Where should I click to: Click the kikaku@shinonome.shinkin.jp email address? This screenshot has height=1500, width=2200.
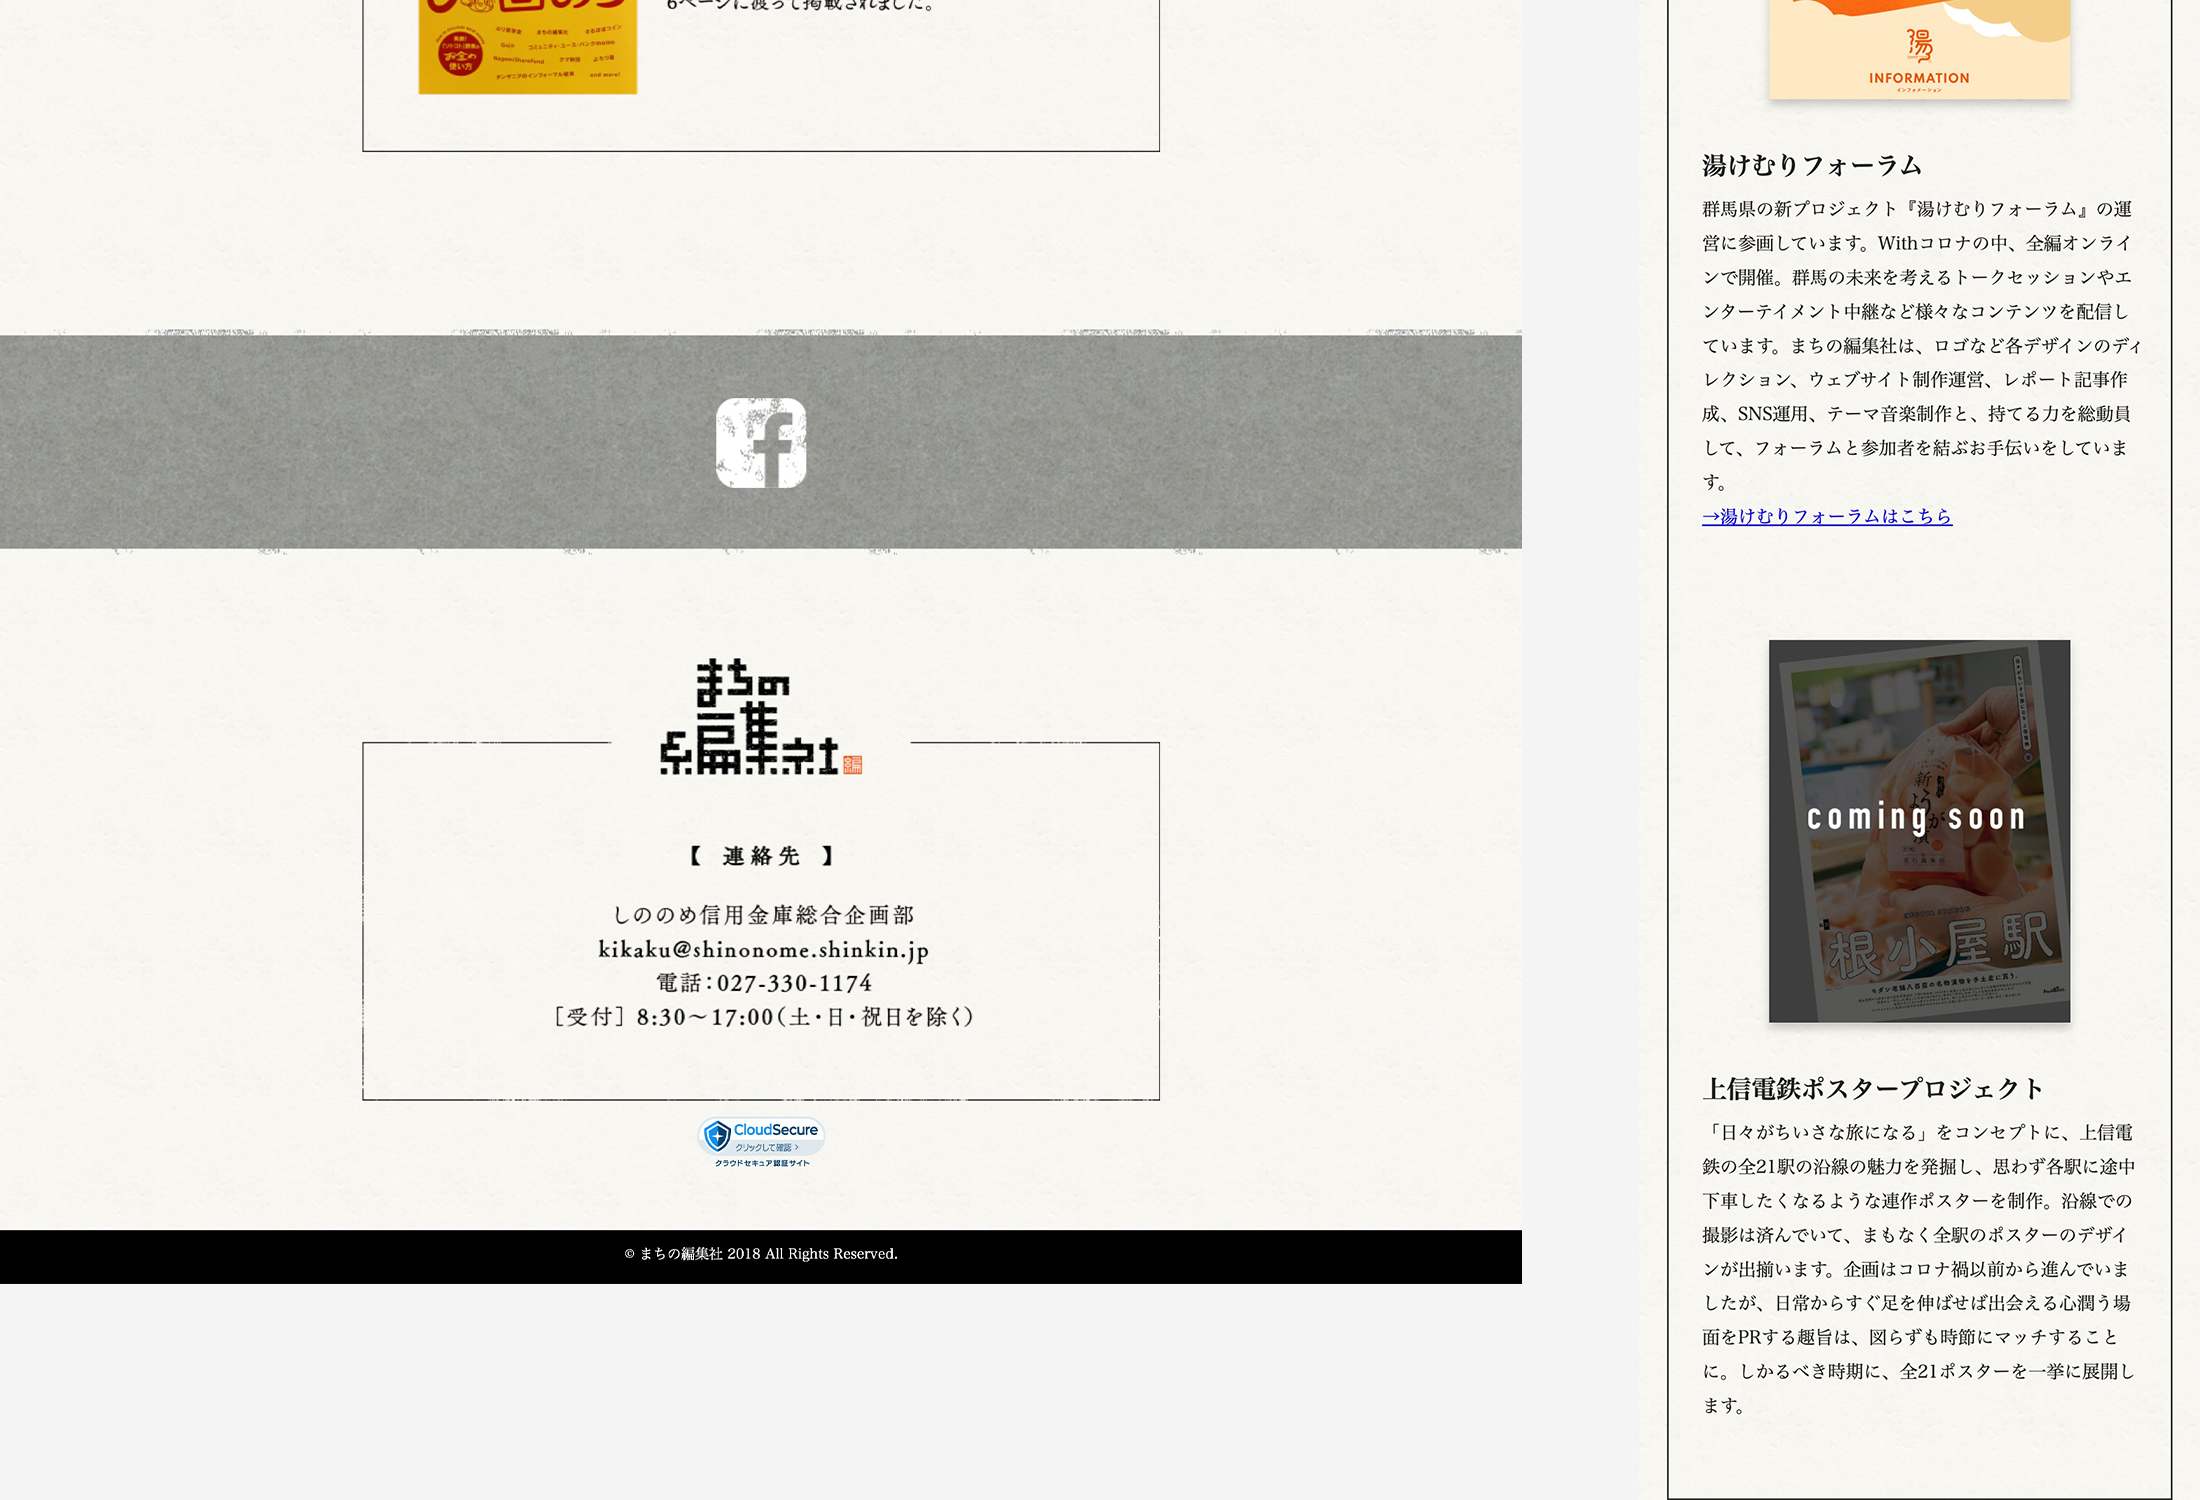[x=763, y=949]
